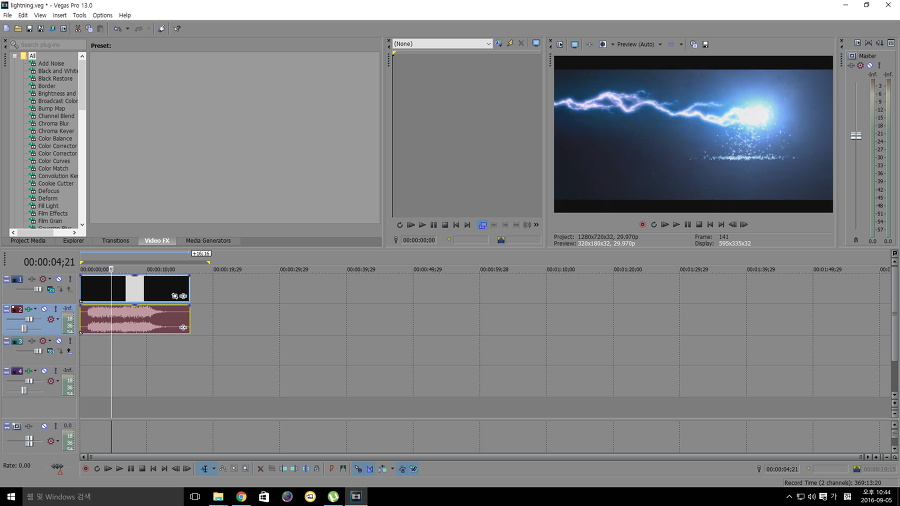The width and height of the screenshot is (900, 506).
Task: Toggle mute on video track 1
Action: click(x=59, y=279)
